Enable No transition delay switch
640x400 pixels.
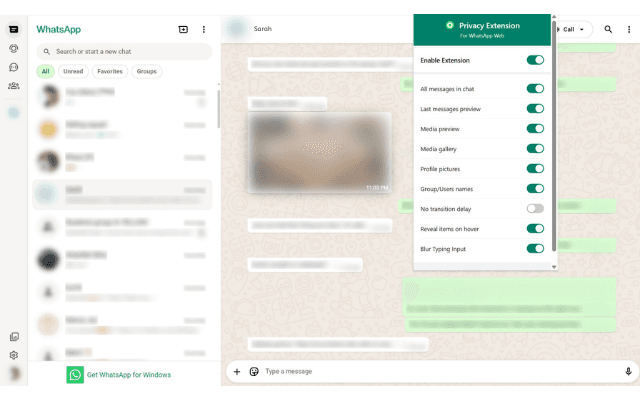point(535,209)
